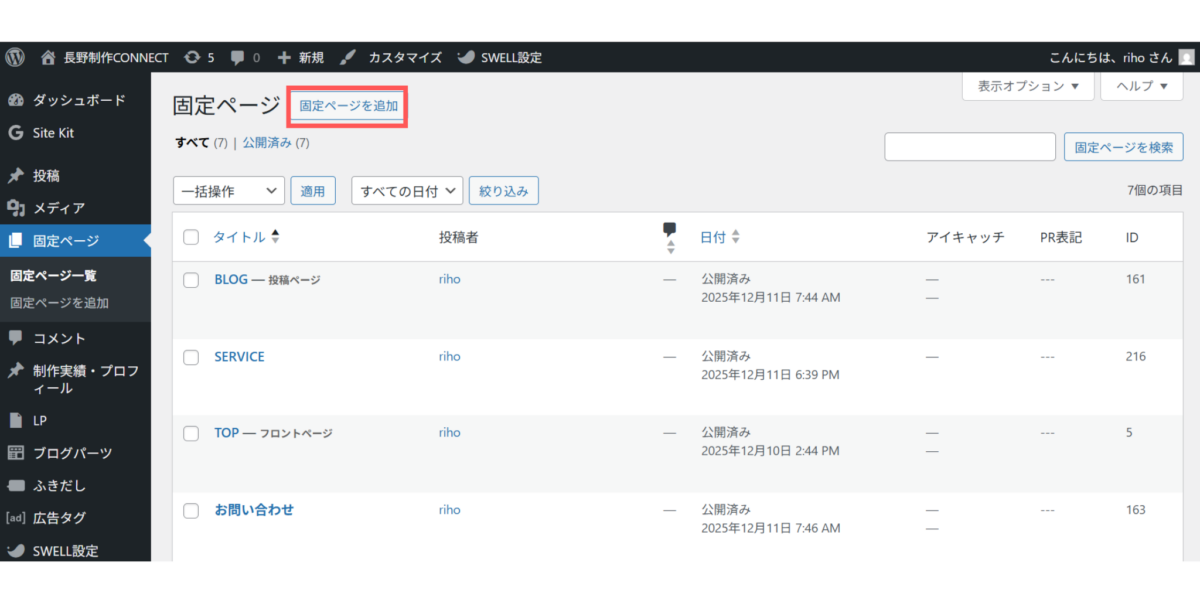
Task: Open the 一括操作 bulk actions dropdown
Action: [x=229, y=191]
